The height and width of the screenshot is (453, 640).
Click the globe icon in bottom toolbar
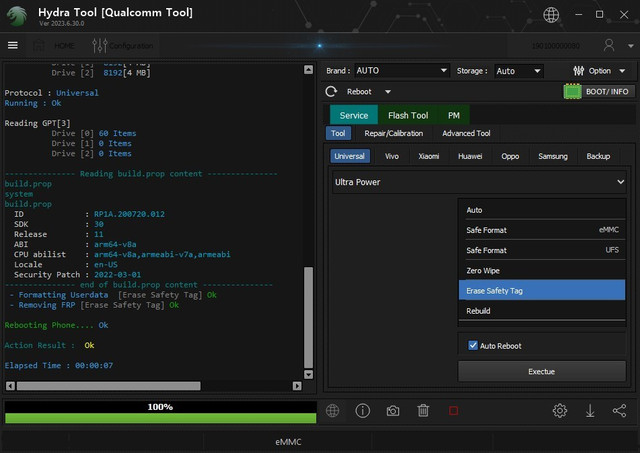point(333,411)
